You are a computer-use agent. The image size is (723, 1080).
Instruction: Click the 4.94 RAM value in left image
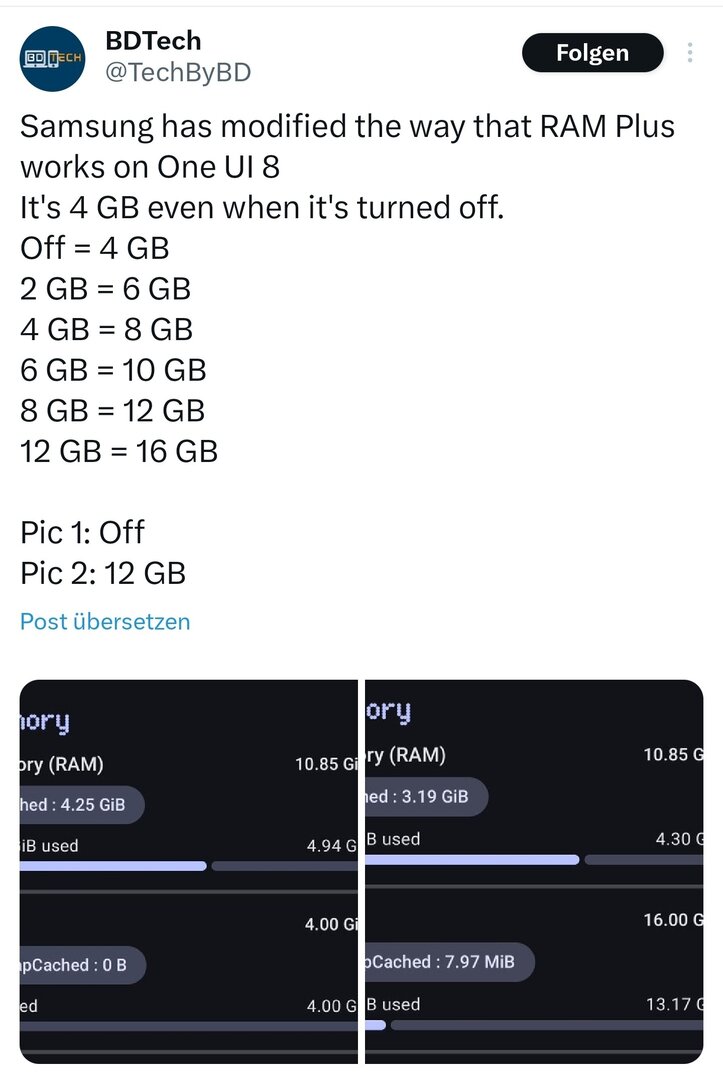coord(331,846)
